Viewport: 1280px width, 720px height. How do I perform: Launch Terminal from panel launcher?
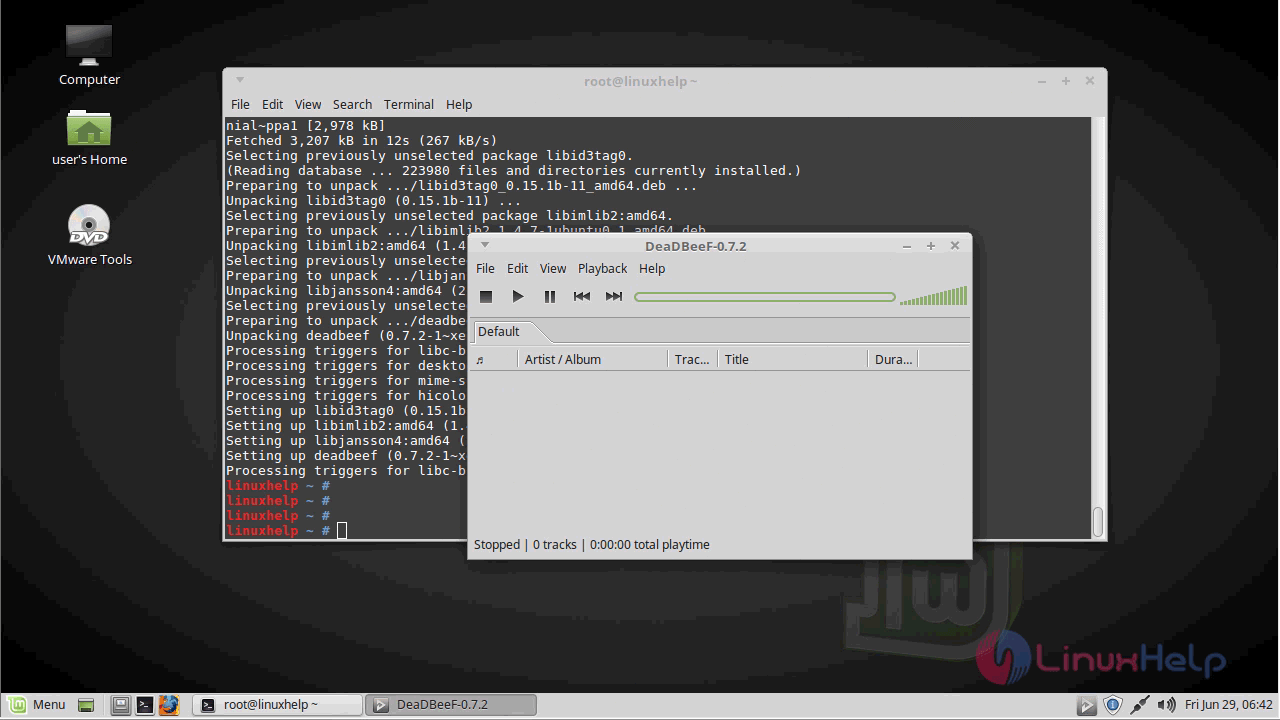(144, 705)
